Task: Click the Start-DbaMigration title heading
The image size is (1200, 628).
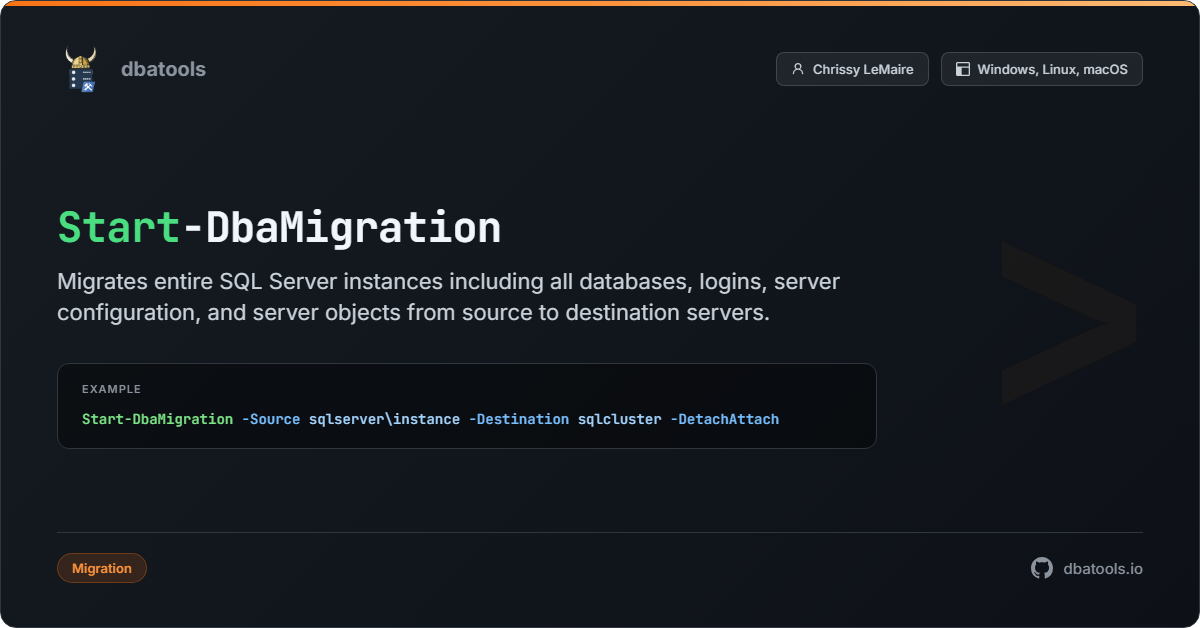Action: point(279,228)
